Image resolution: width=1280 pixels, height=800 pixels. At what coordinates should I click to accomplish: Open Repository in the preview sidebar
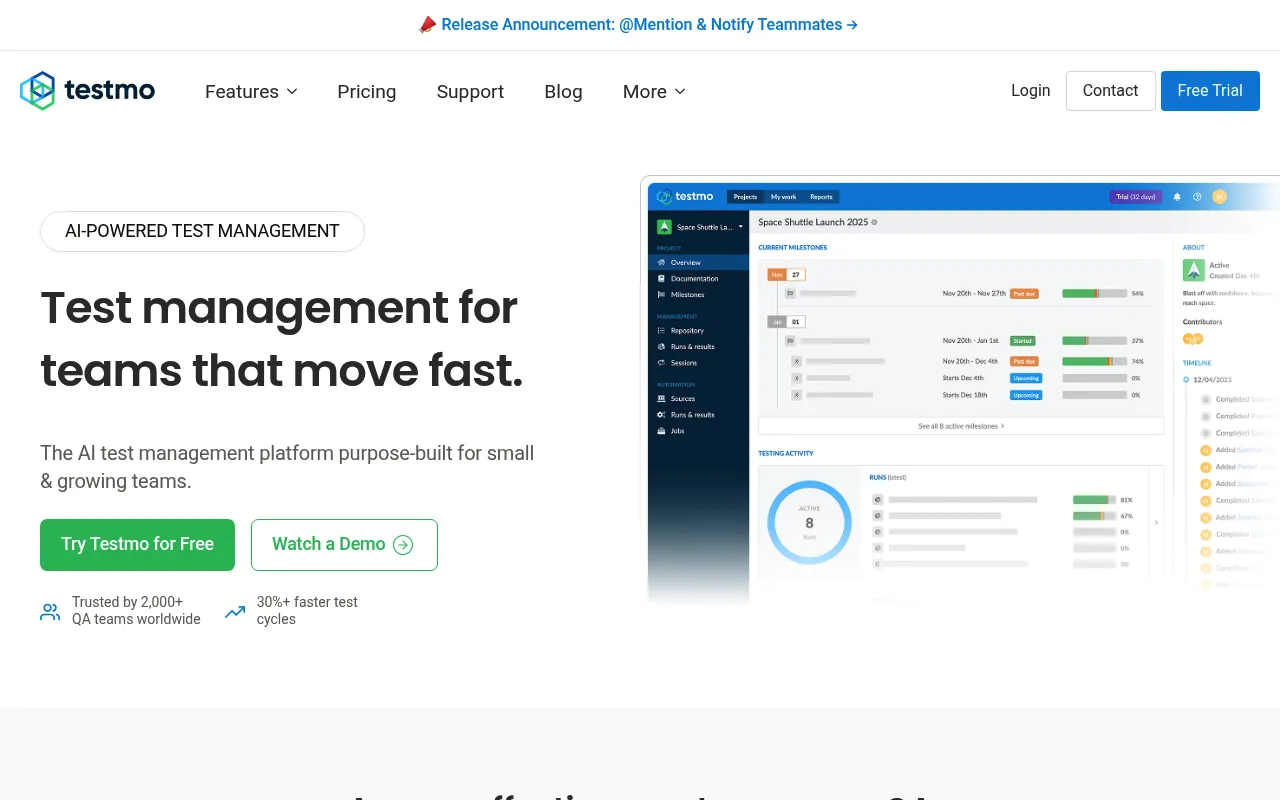click(698, 331)
